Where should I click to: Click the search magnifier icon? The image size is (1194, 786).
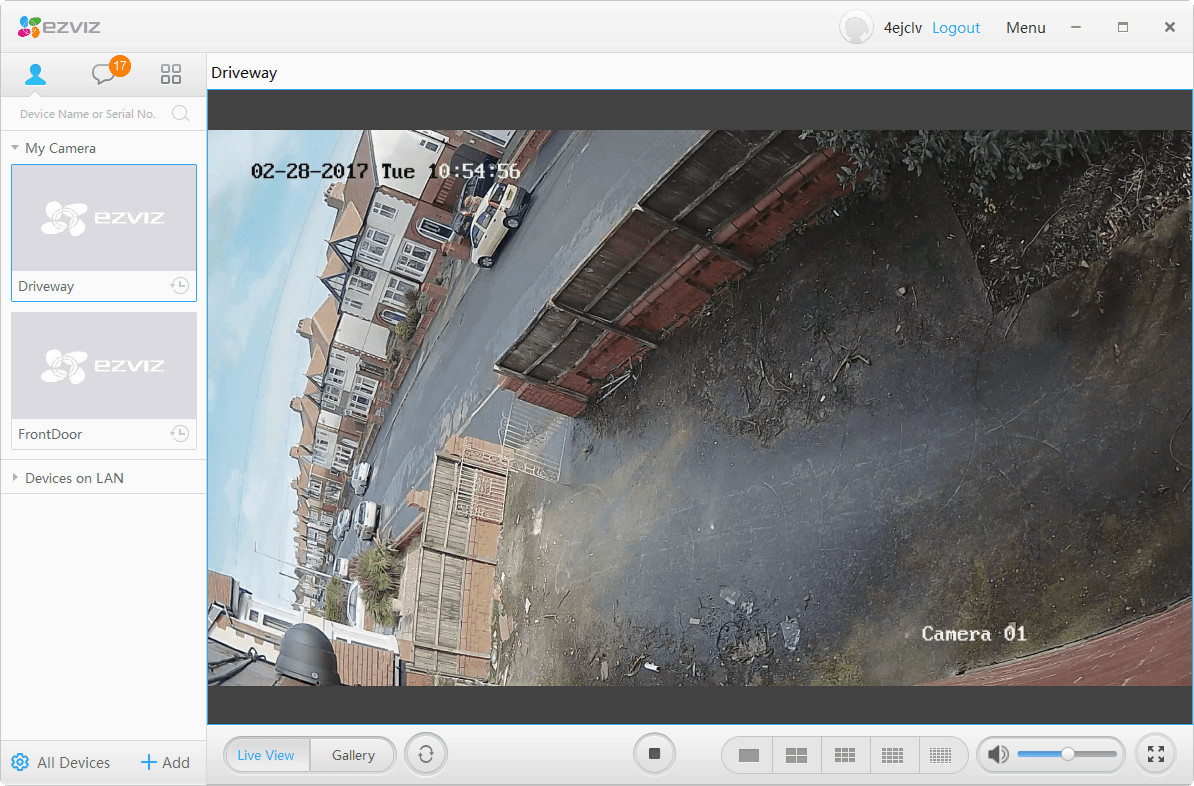(181, 113)
